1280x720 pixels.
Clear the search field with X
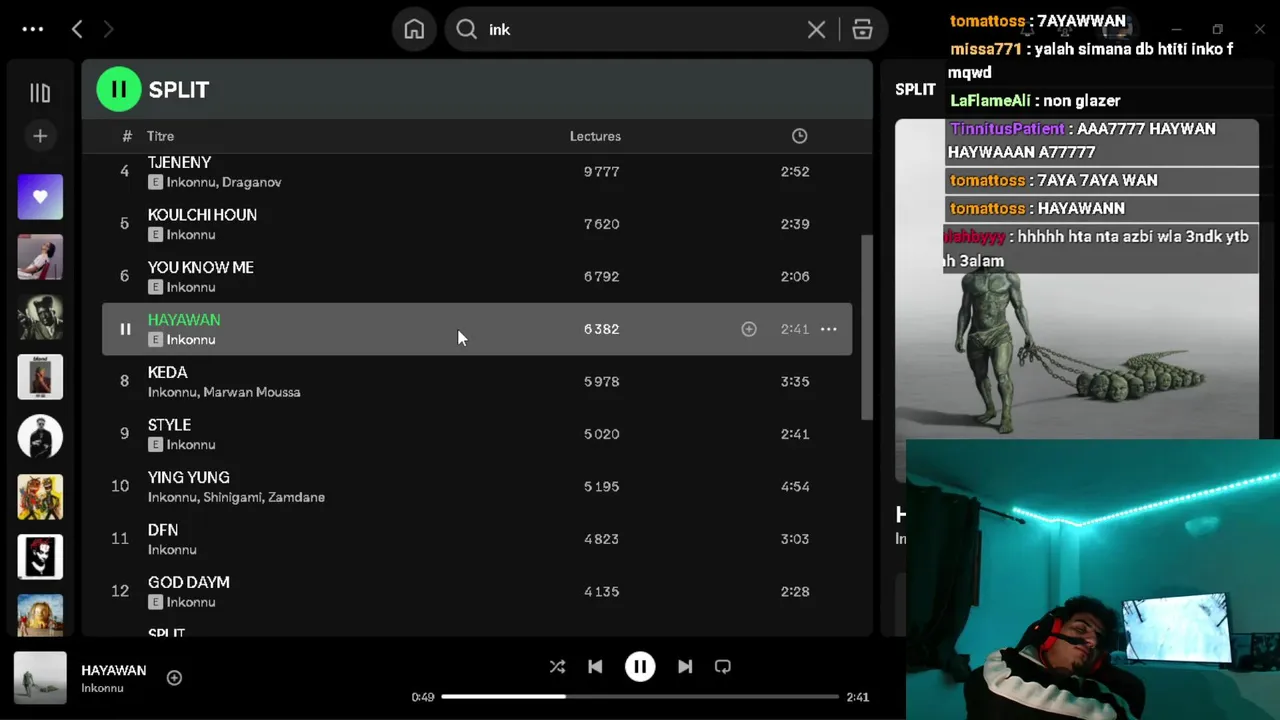pos(816,30)
